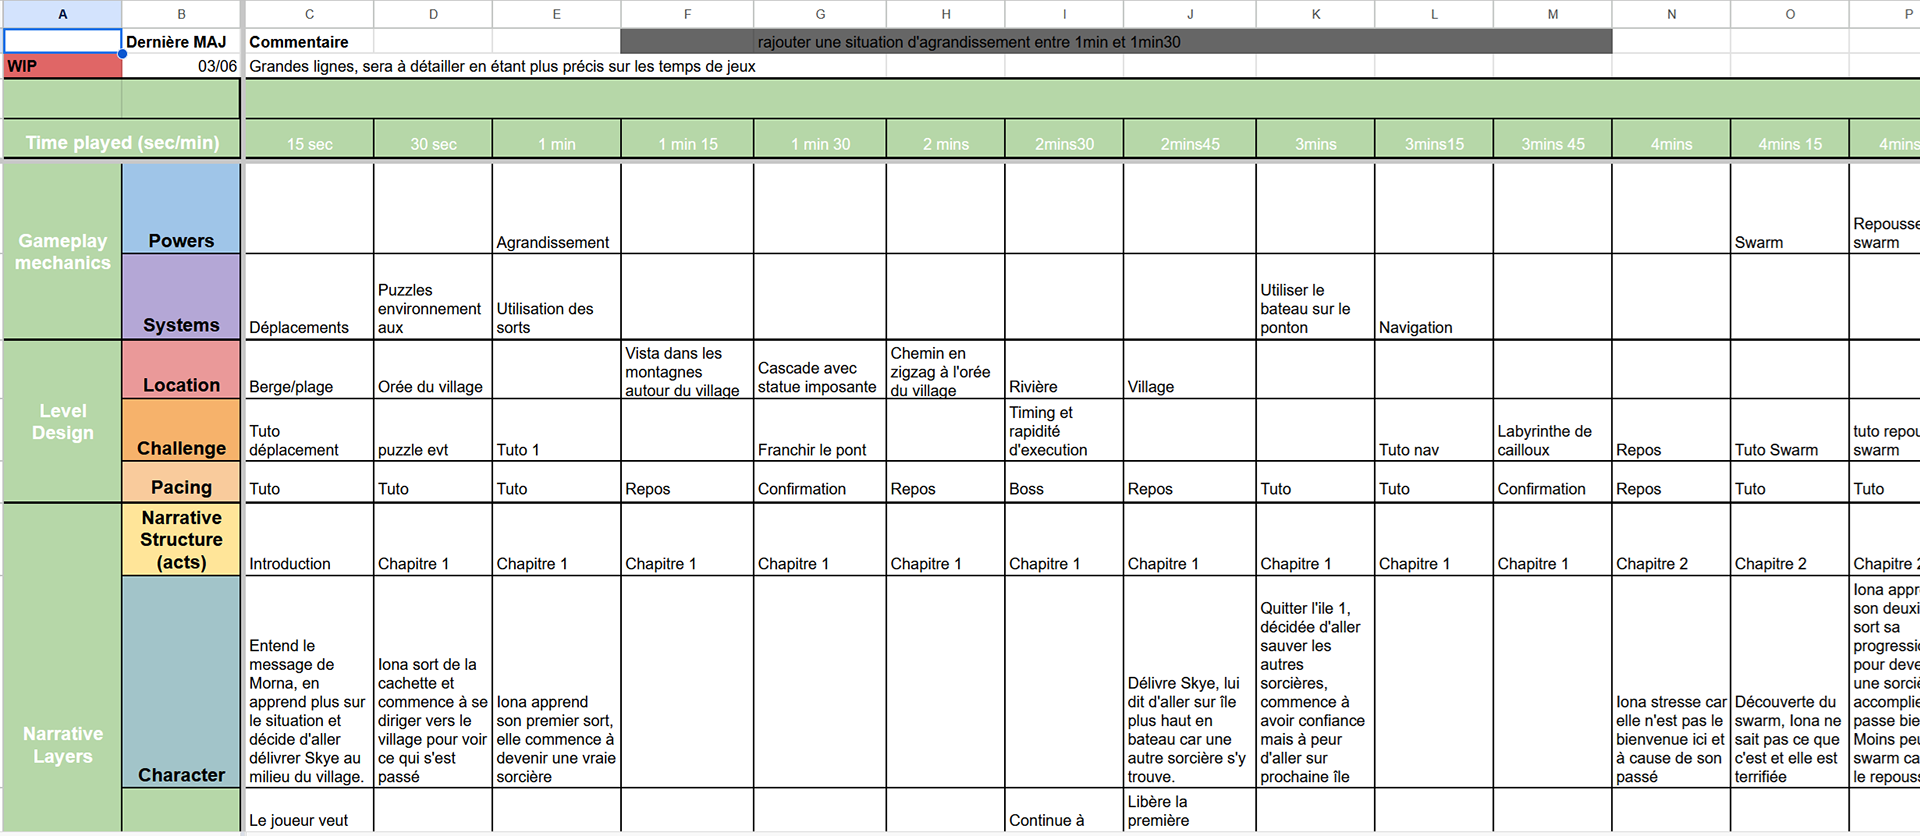Click the 'Vista dans les montagnes' cell

[687, 370]
